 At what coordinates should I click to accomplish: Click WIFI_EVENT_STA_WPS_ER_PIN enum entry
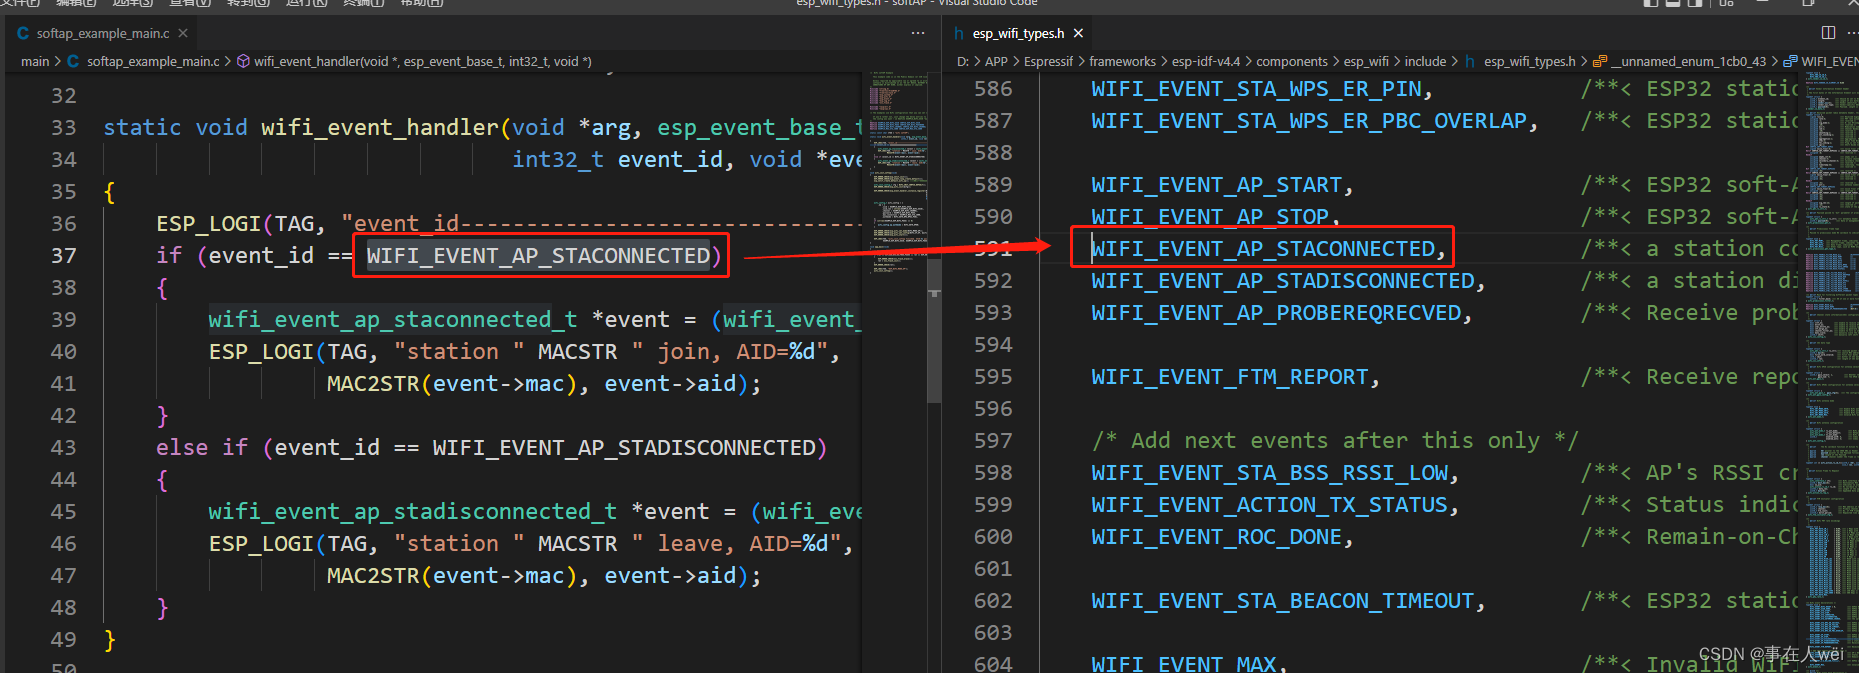(1256, 89)
